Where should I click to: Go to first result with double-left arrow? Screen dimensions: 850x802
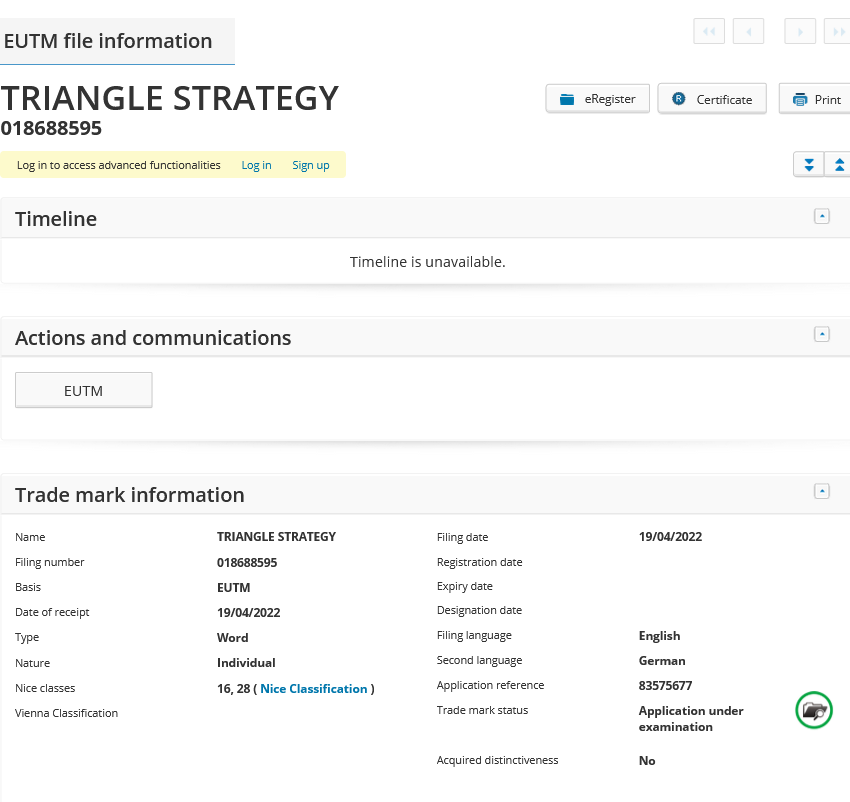click(x=708, y=32)
